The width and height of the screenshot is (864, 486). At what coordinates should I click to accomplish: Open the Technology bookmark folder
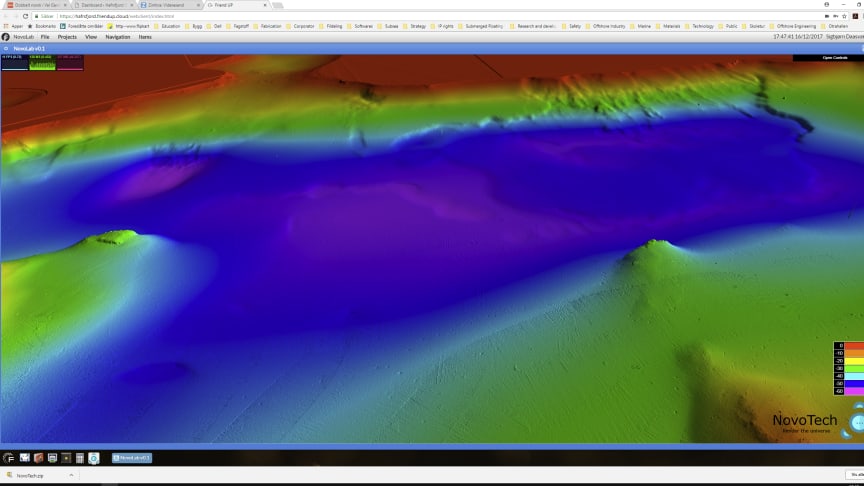[x=699, y=26]
